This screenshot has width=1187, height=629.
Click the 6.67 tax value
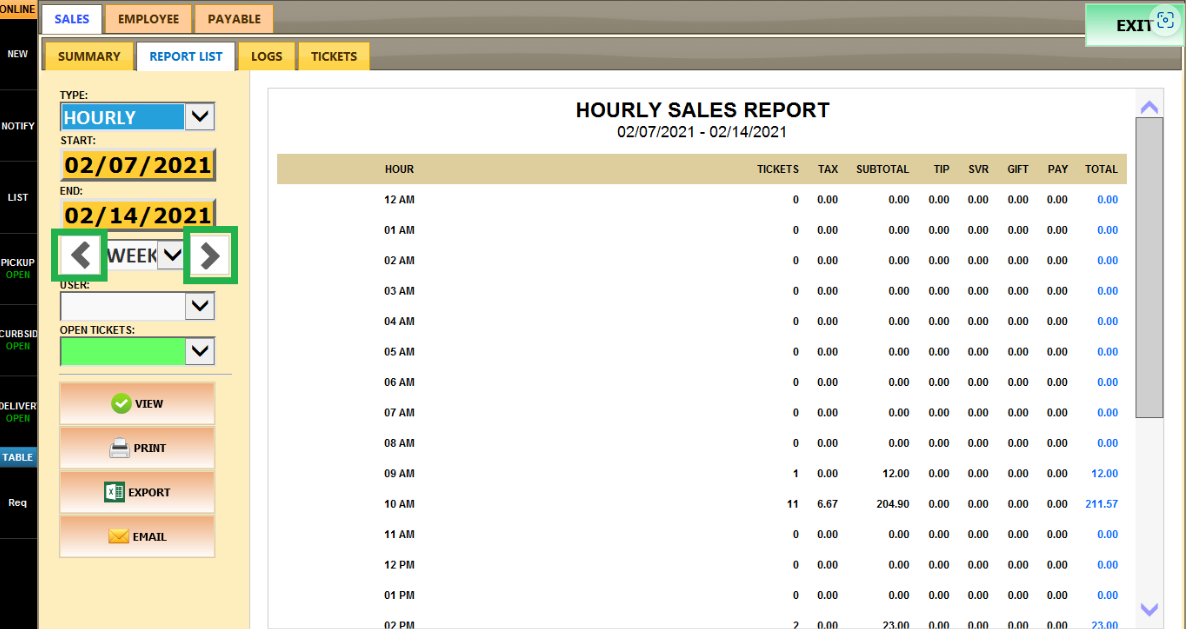pos(827,504)
